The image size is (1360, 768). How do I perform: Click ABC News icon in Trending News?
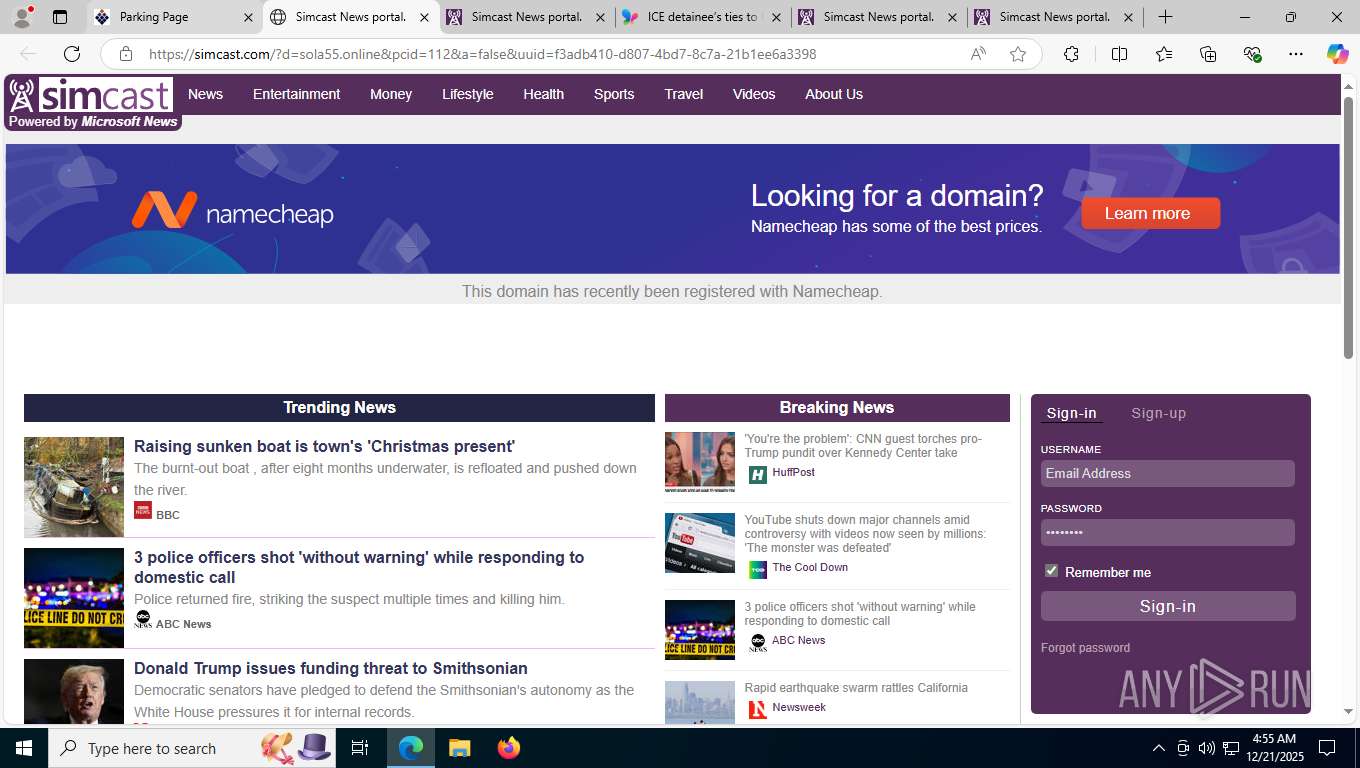click(143, 619)
